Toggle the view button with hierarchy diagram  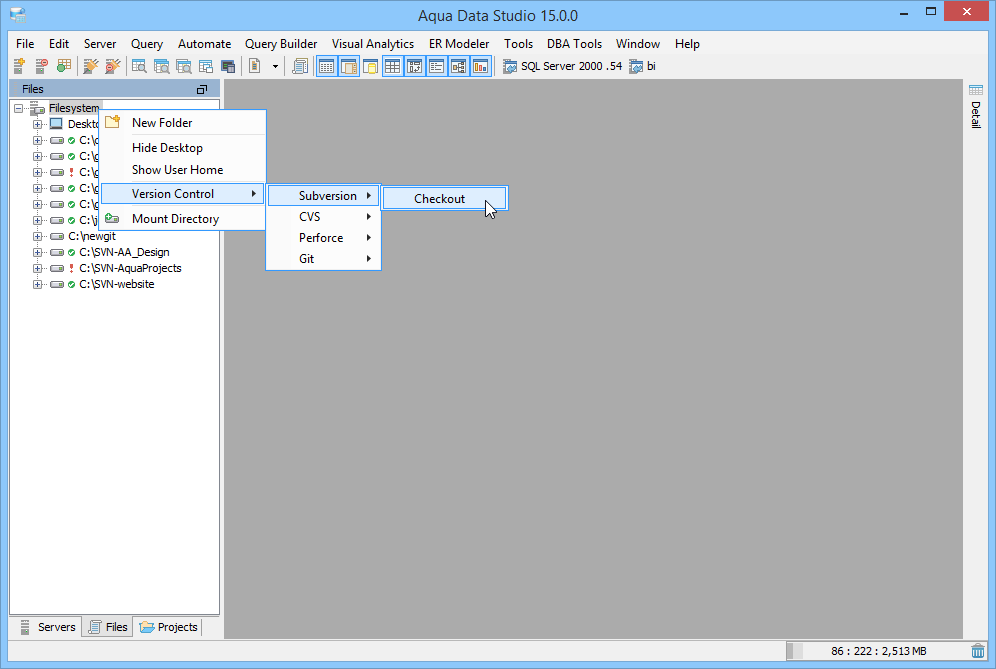pyautogui.click(x=458, y=66)
